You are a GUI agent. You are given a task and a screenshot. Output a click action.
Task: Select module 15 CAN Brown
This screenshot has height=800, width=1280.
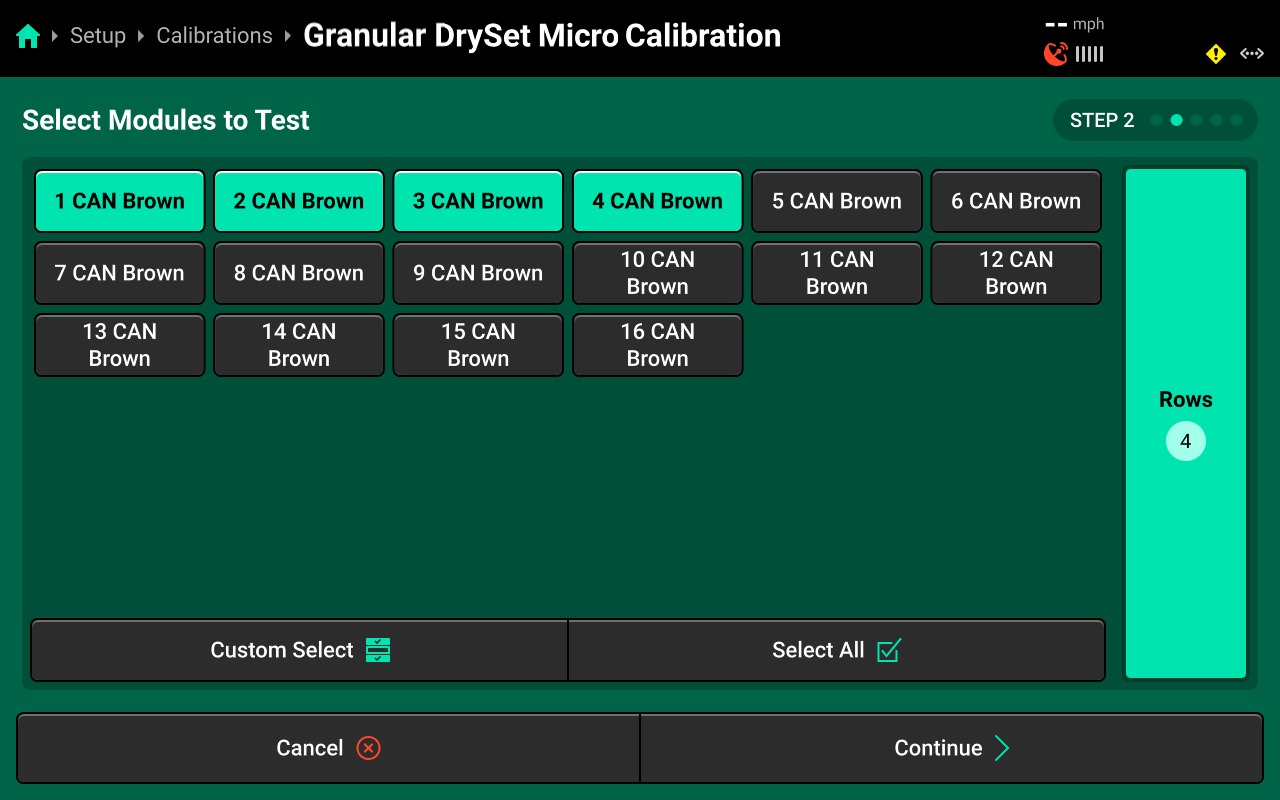point(478,345)
